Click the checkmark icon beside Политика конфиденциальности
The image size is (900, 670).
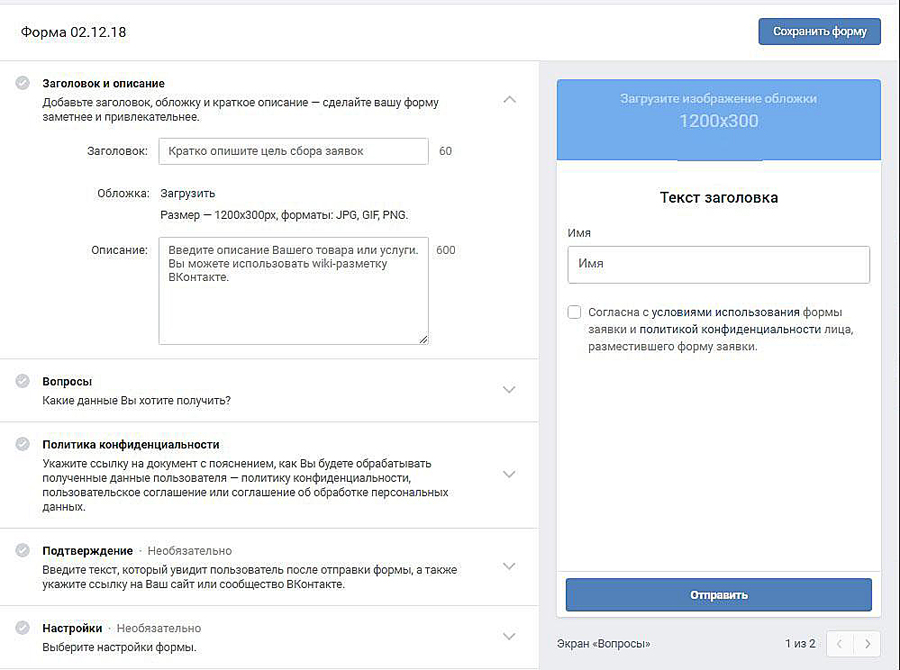22,444
